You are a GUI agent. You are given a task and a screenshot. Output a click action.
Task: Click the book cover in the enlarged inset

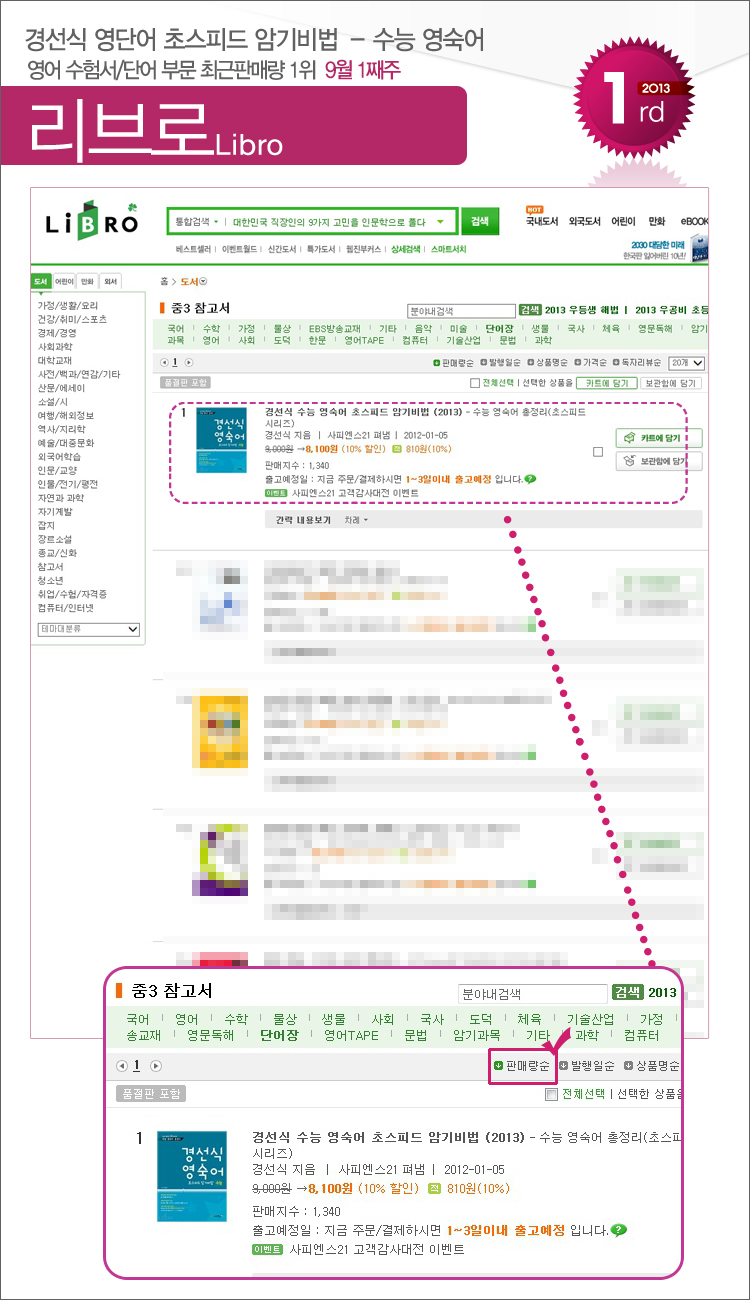pos(192,1176)
